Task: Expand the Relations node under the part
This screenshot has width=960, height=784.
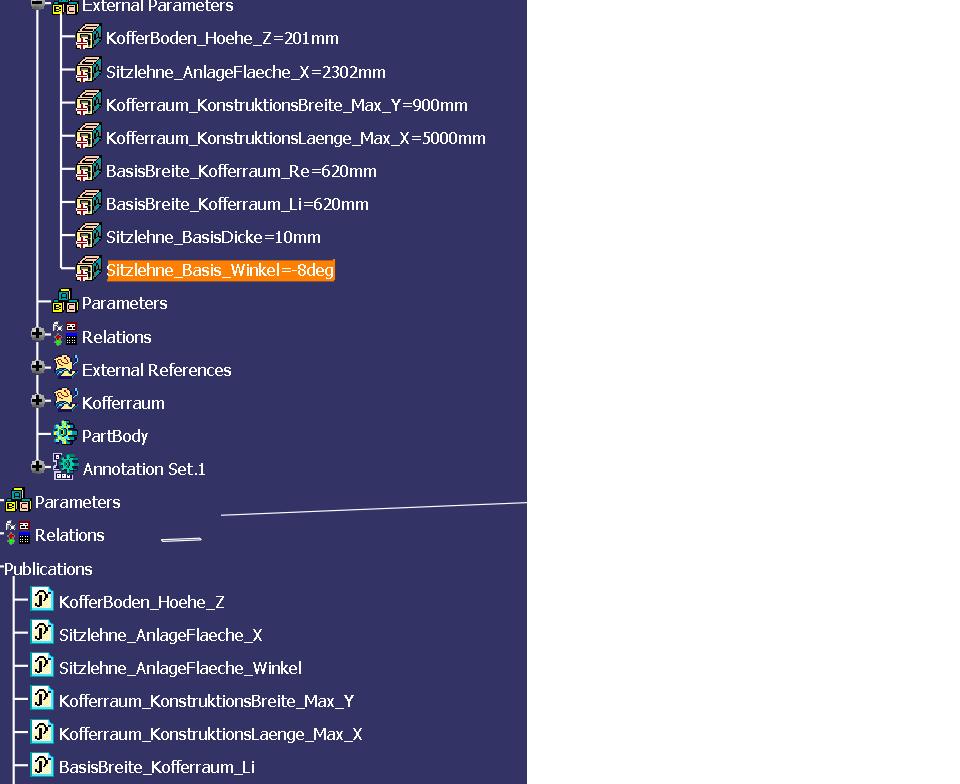Action: [37, 334]
